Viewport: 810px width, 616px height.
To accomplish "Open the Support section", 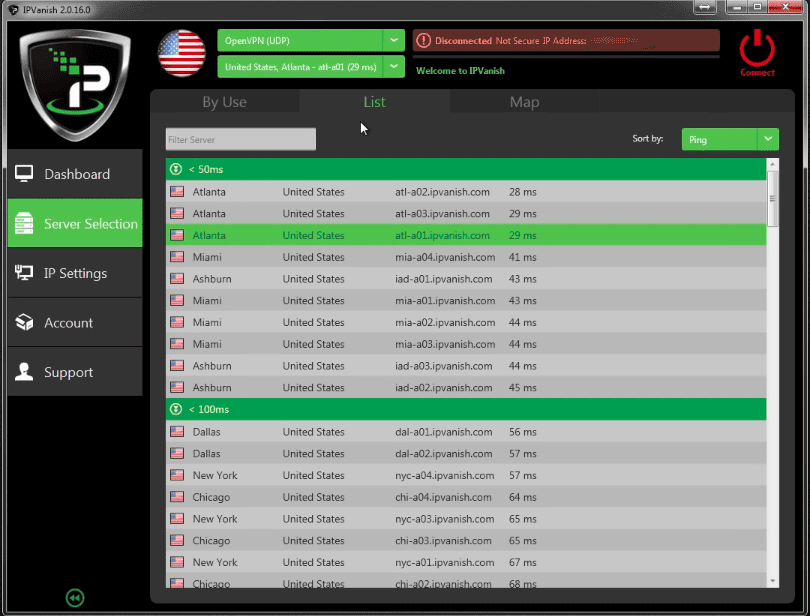I will (x=75, y=372).
